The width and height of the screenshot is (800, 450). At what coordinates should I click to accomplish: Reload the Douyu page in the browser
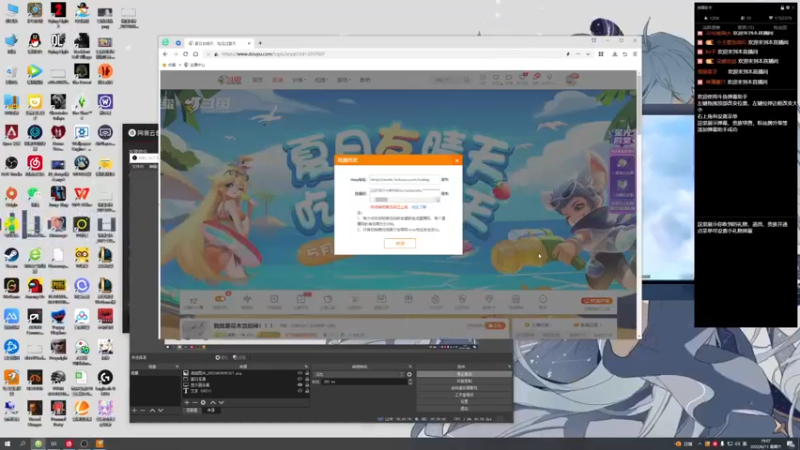186,54
